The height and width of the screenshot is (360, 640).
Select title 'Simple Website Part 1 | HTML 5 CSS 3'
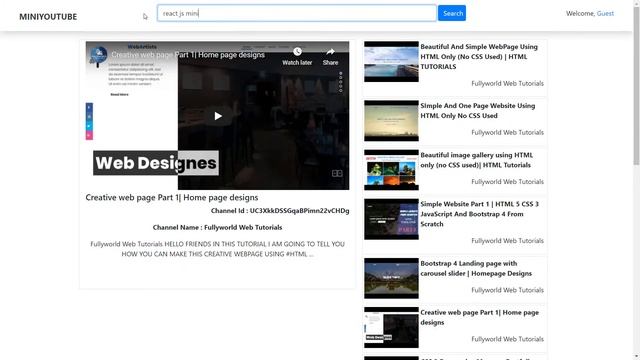point(480,214)
